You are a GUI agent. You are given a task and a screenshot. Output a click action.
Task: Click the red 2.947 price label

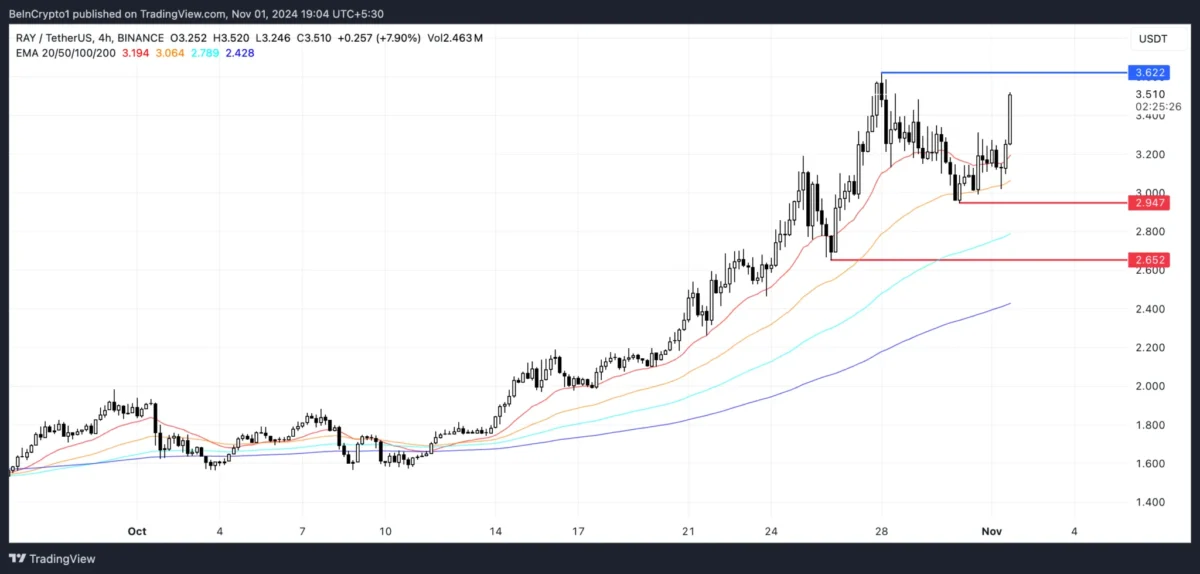tap(1146, 202)
